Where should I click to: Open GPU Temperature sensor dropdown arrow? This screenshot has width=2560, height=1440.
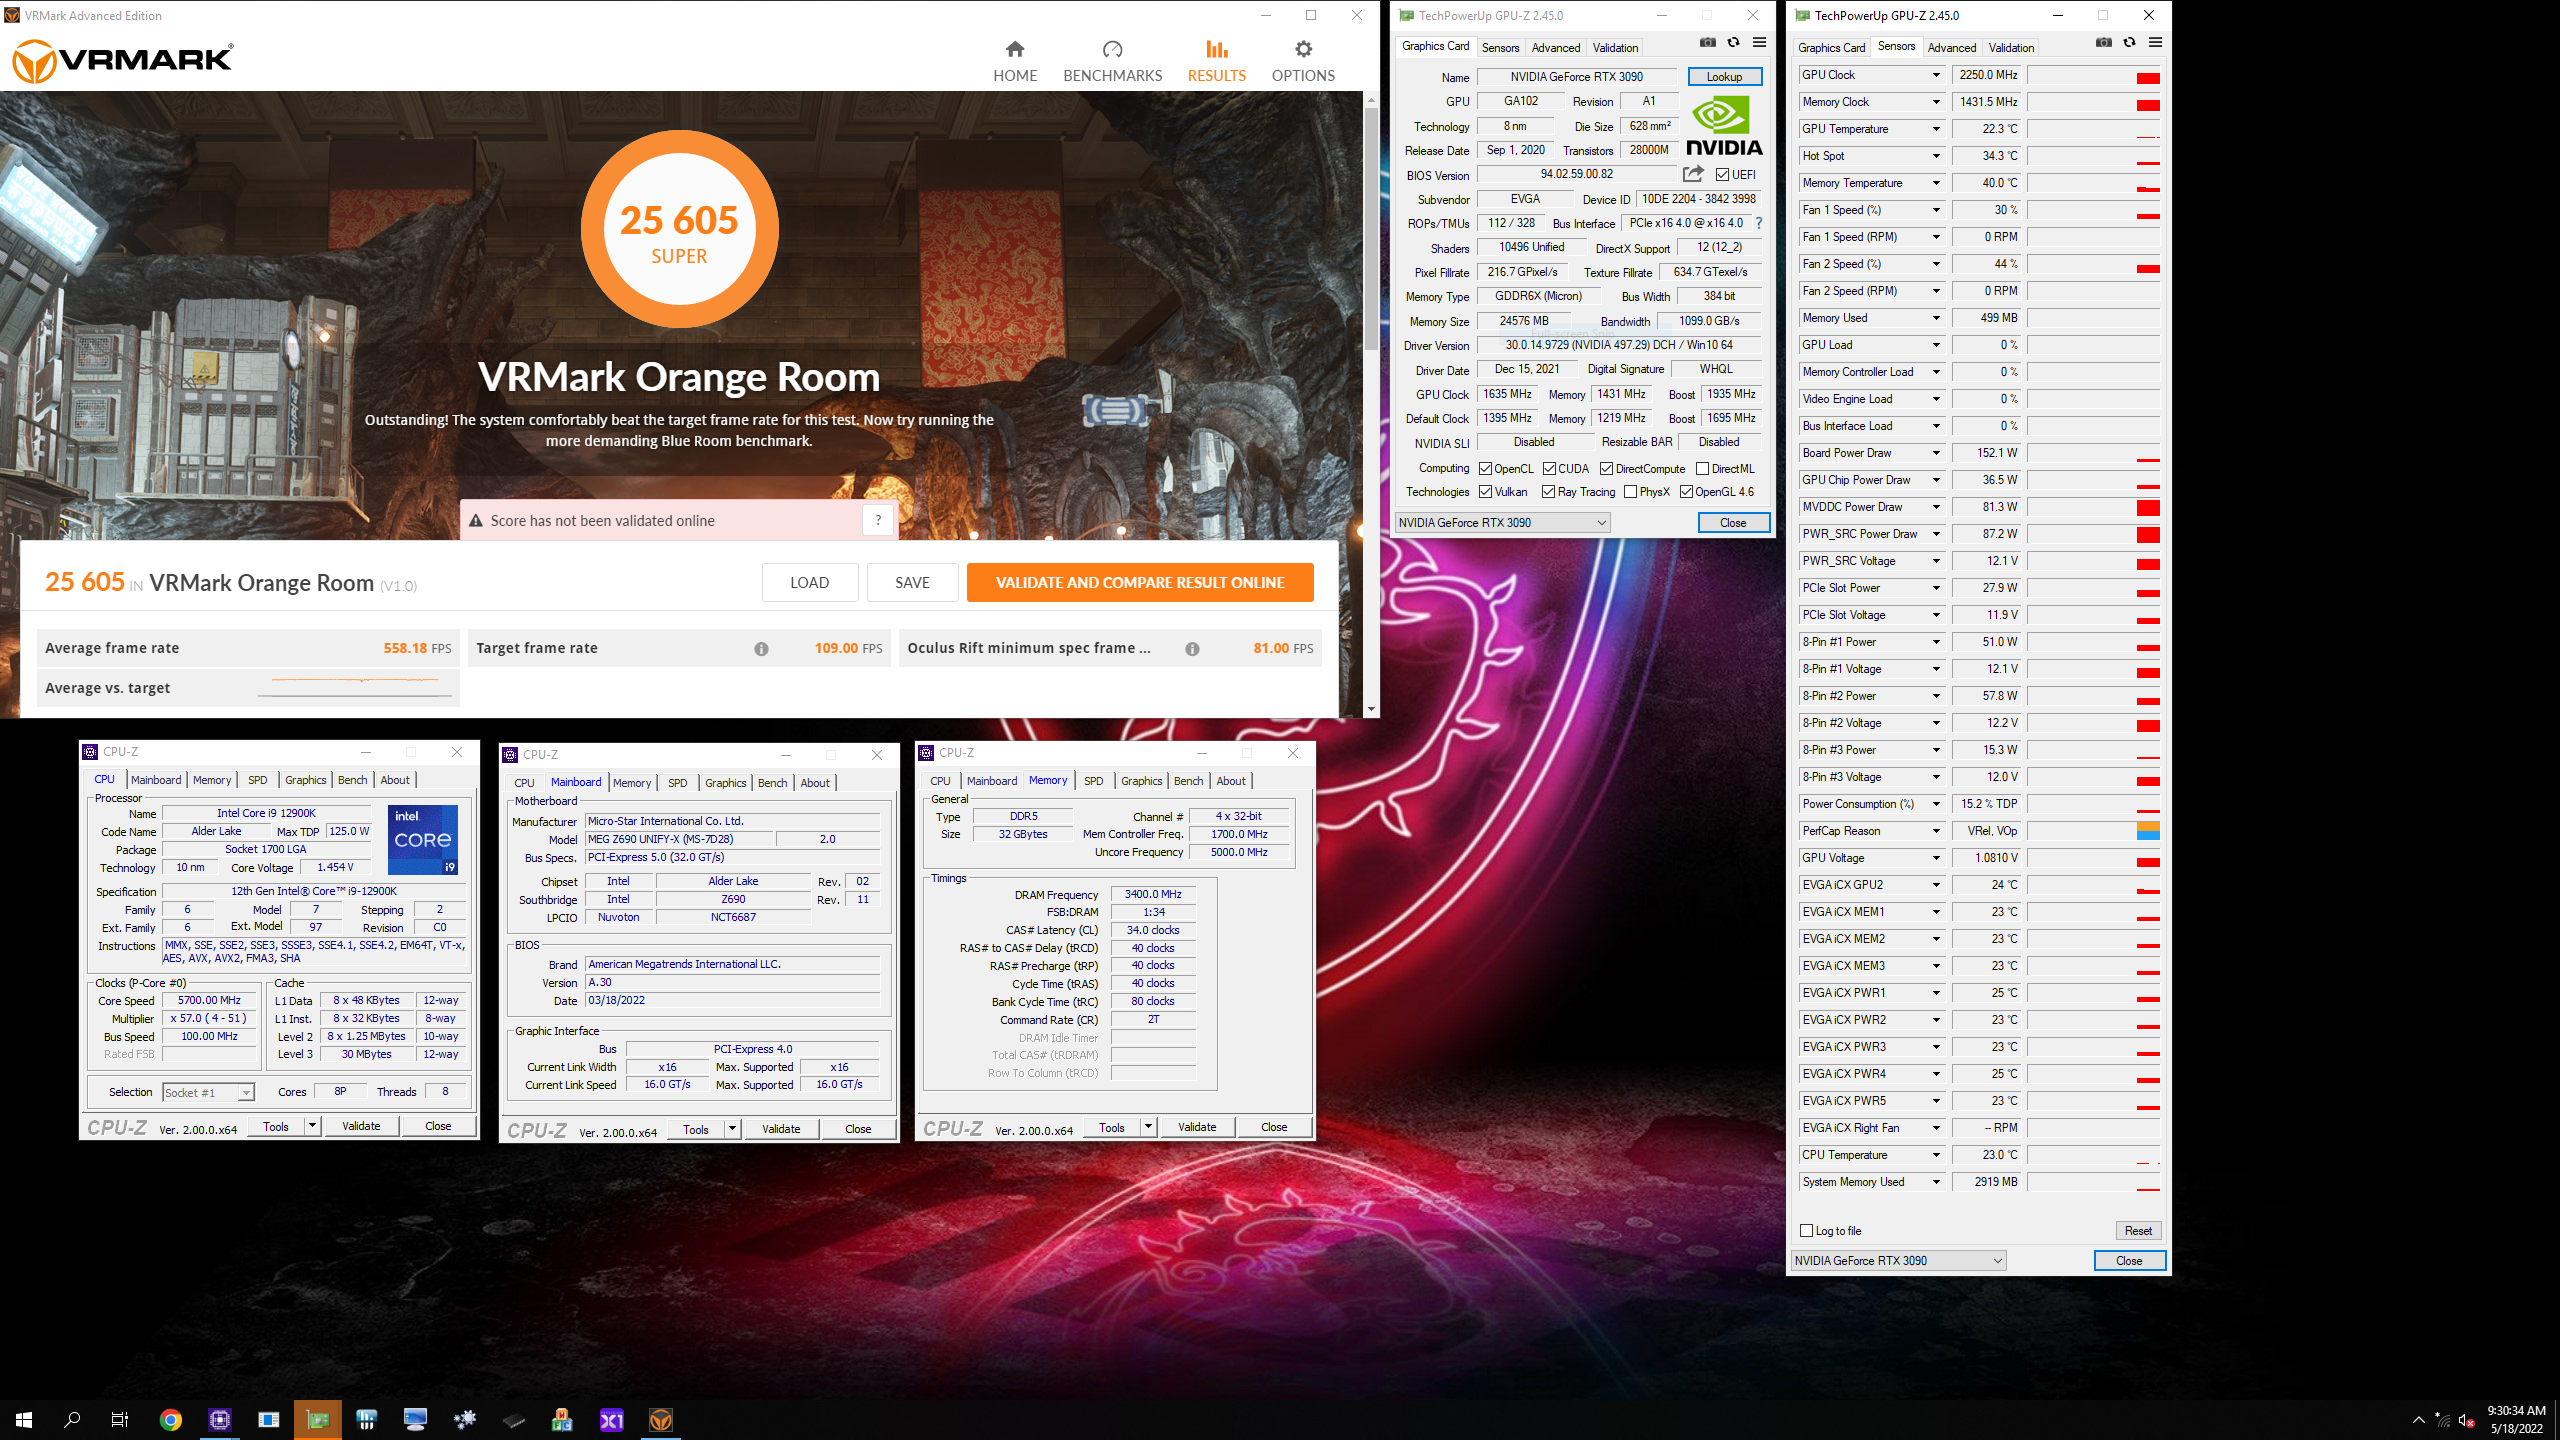coord(1936,129)
